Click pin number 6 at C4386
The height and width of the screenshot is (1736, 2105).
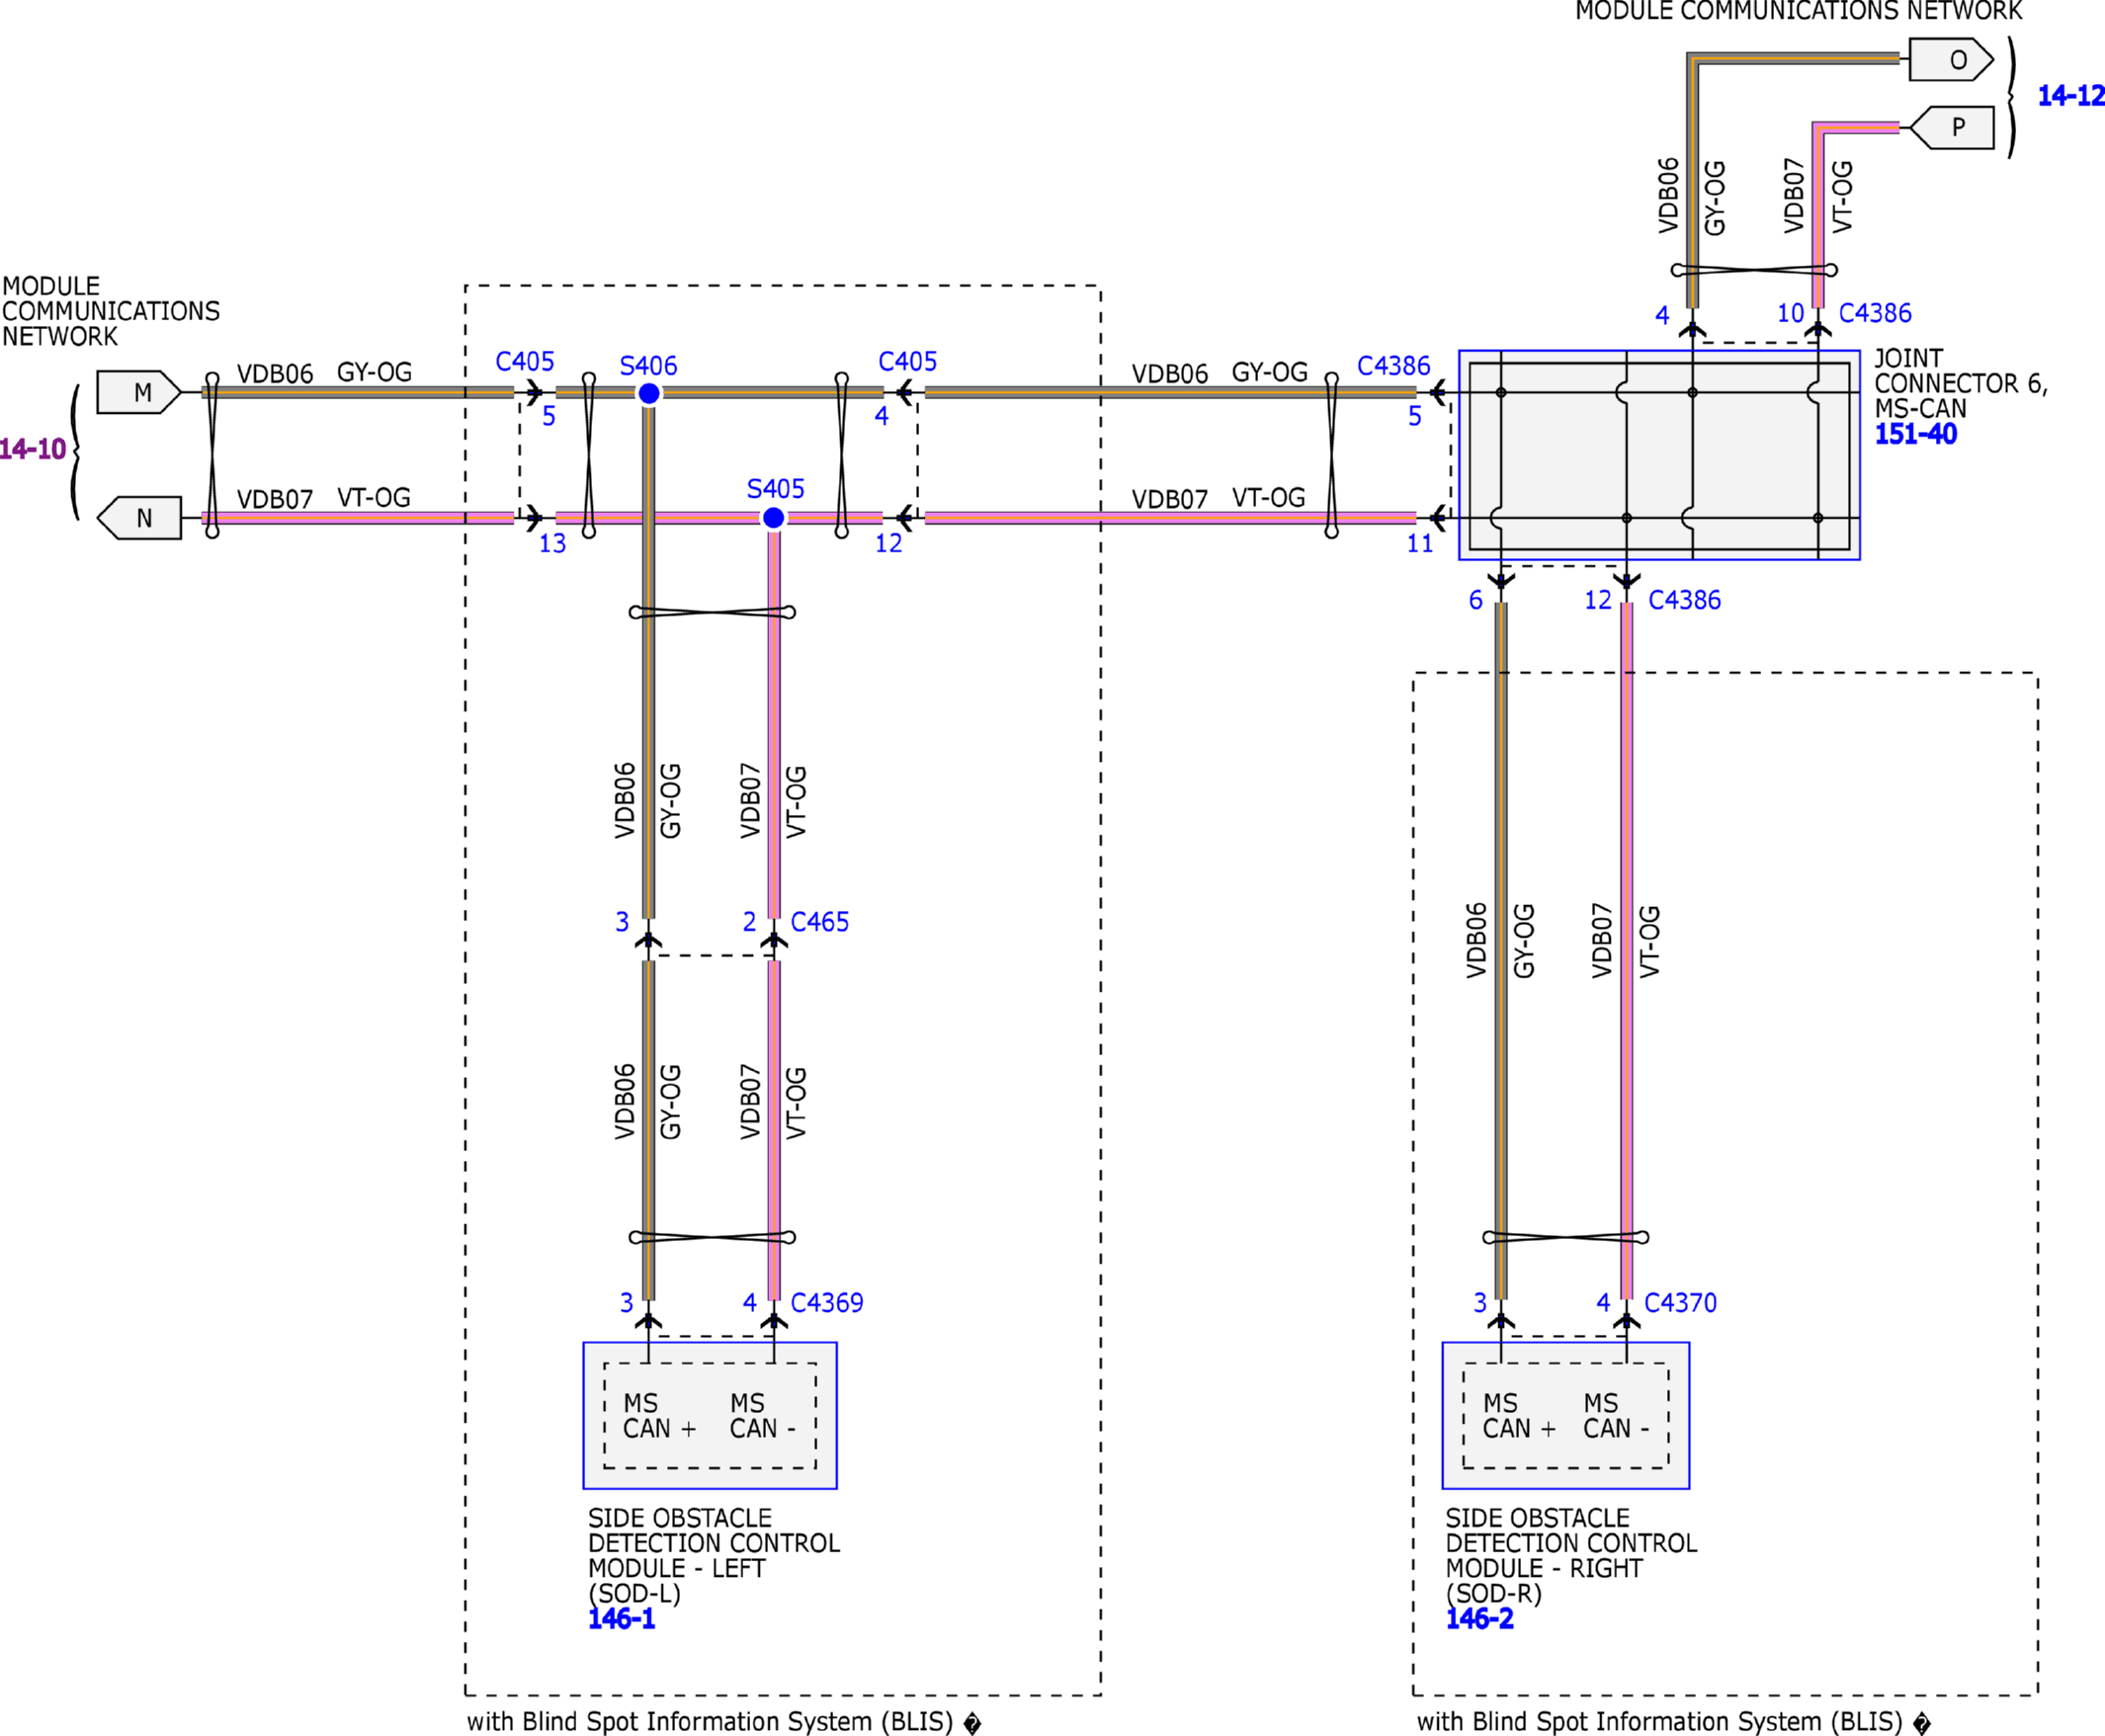pyautogui.click(x=1475, y=601)
